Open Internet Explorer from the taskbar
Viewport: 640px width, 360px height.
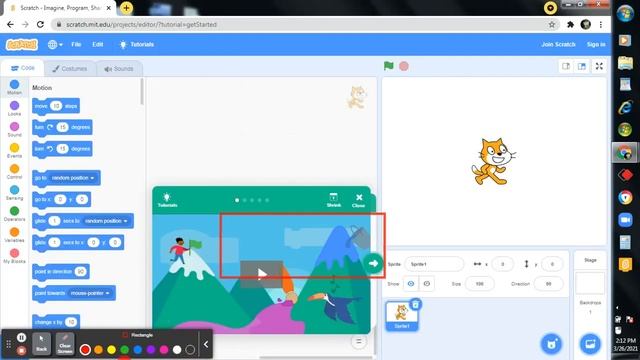[625, 107]
